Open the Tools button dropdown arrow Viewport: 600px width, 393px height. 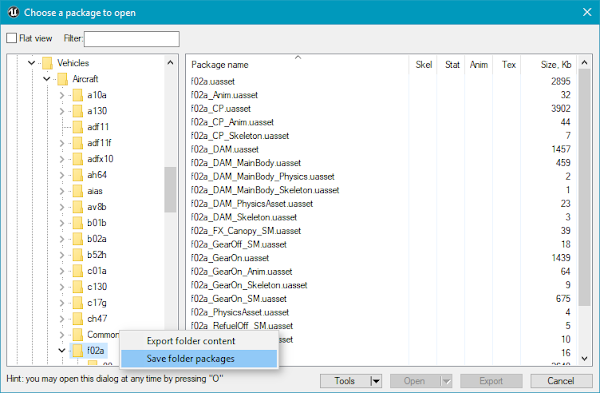[x=376, y=381]
